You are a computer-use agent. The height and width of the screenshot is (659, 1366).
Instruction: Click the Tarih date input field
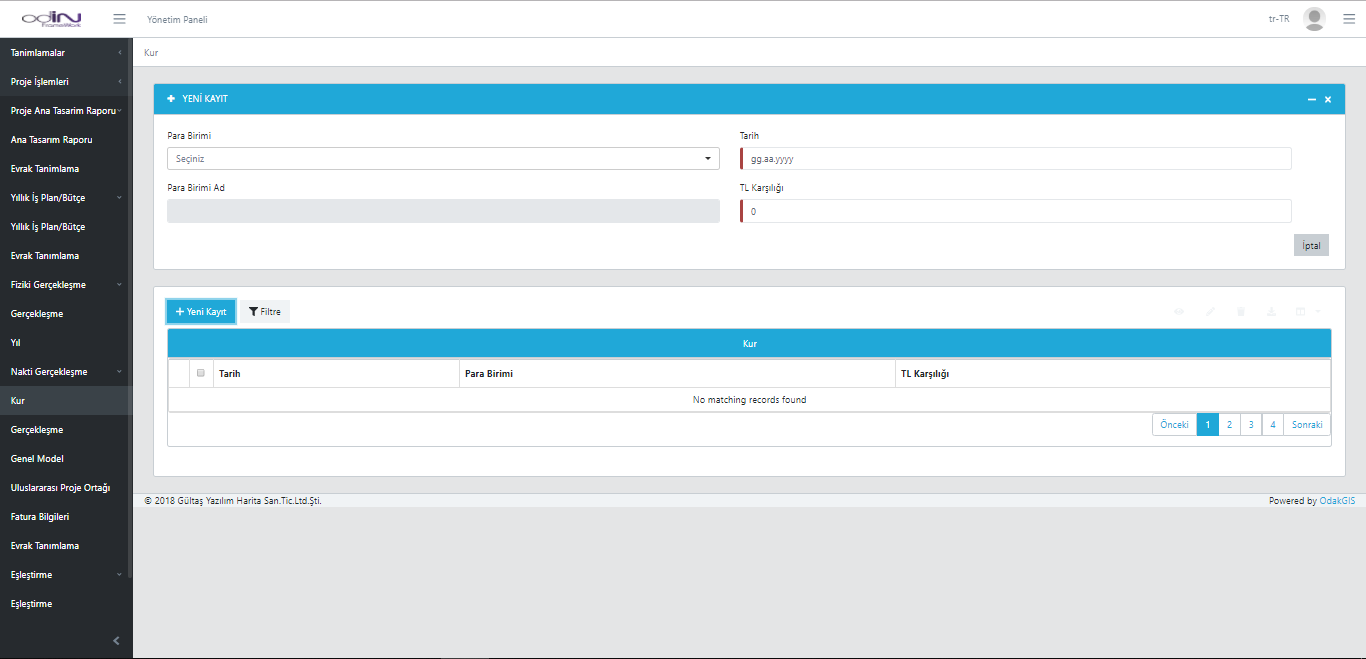coord(1017,159)
